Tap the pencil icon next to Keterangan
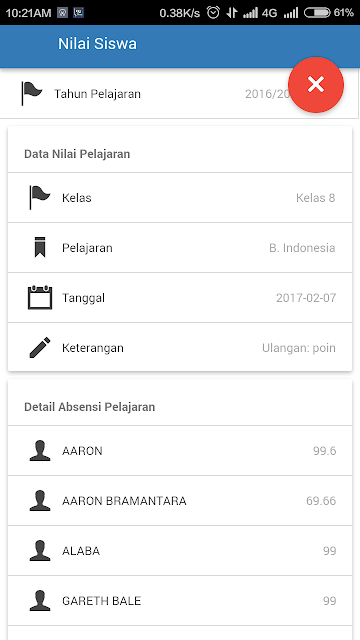The height and width of the screenshot is (640, 360). click(x=40, y=347)
